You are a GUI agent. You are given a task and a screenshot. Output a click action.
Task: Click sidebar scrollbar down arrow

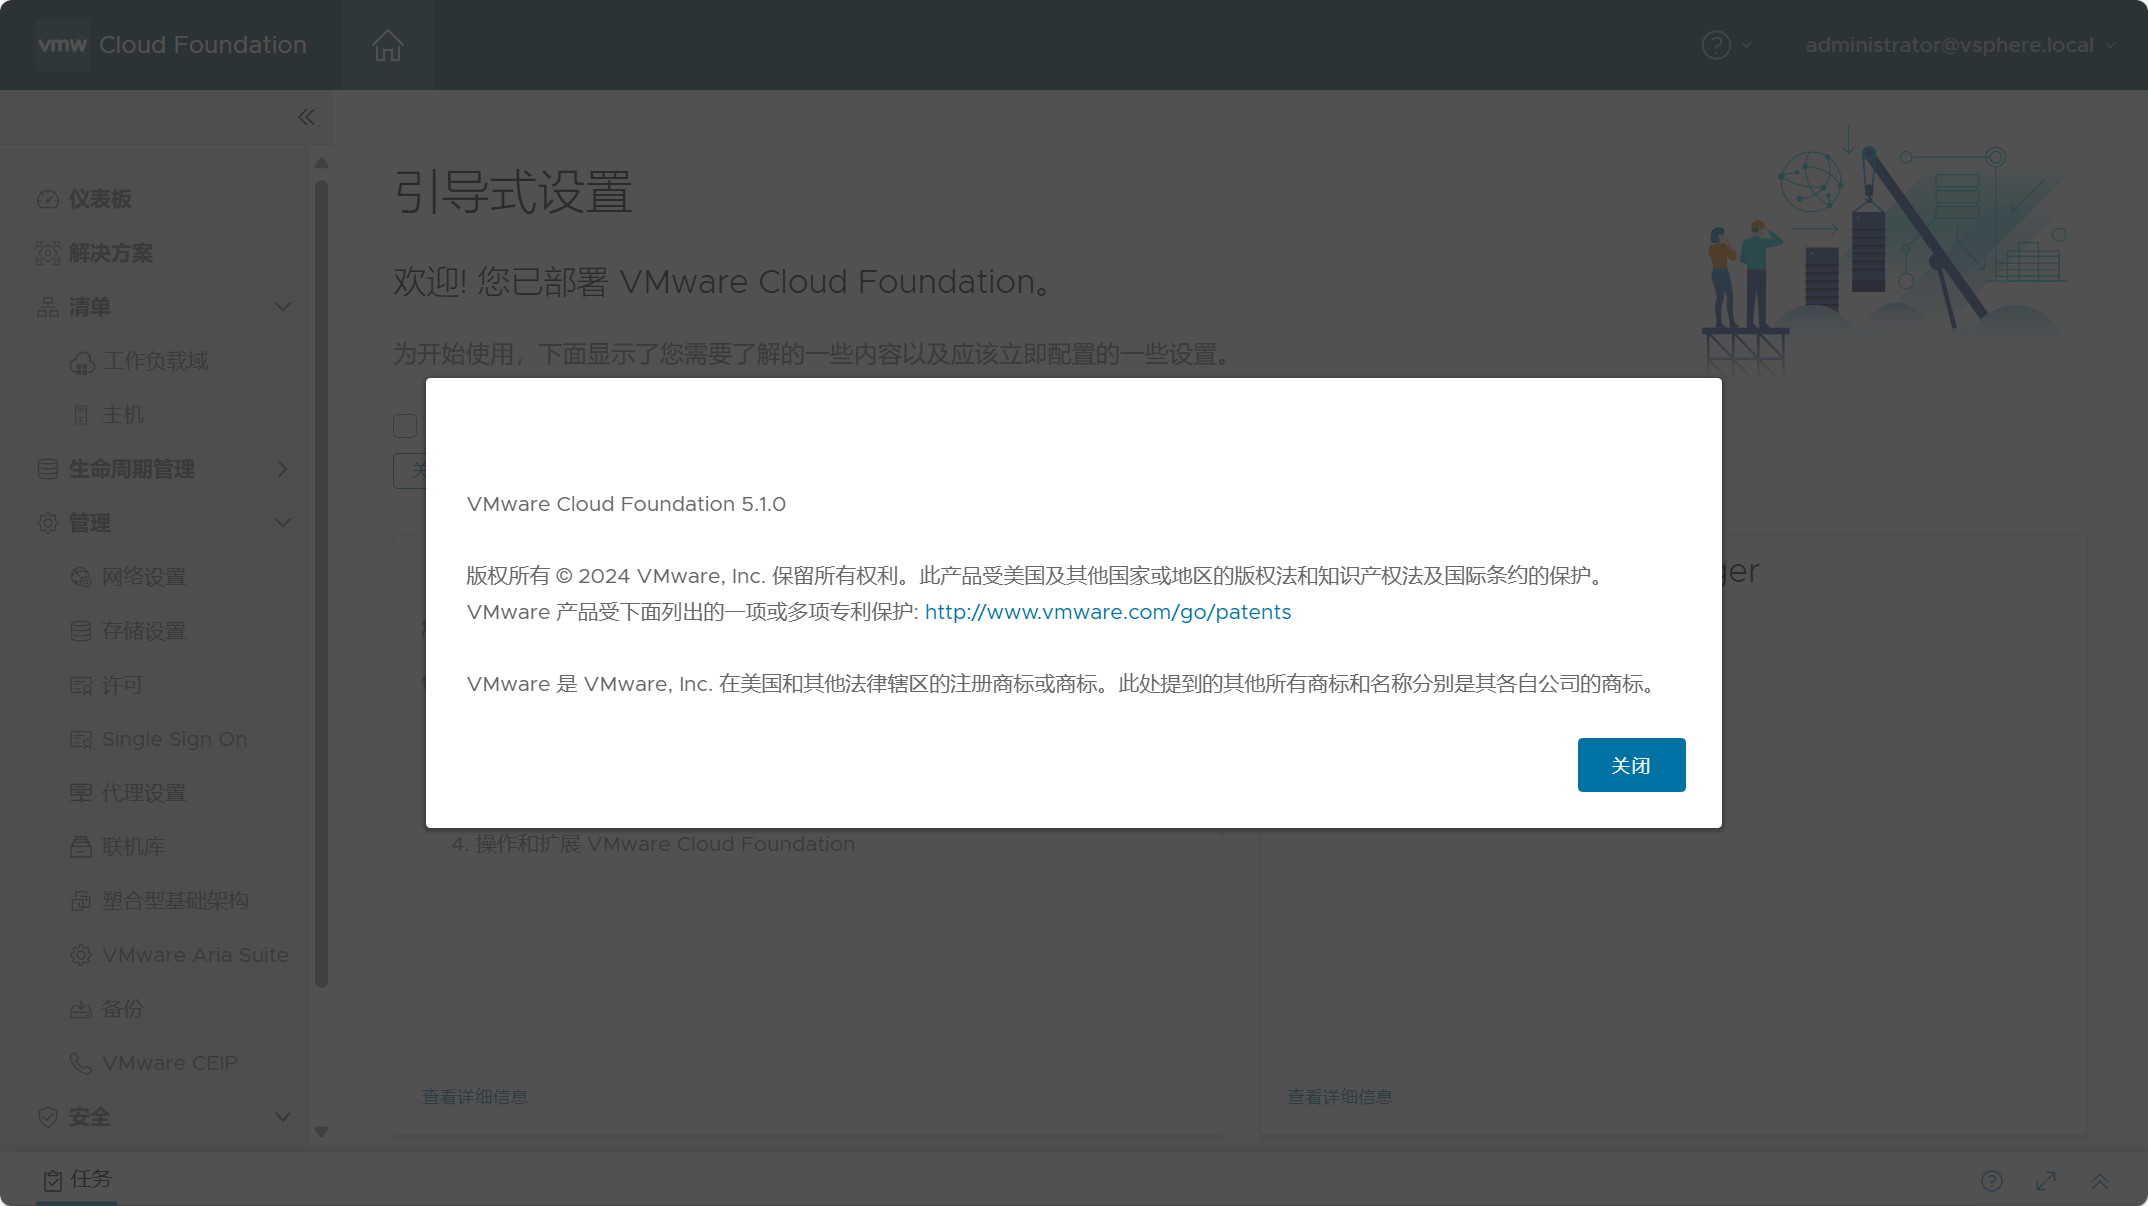321,1132
